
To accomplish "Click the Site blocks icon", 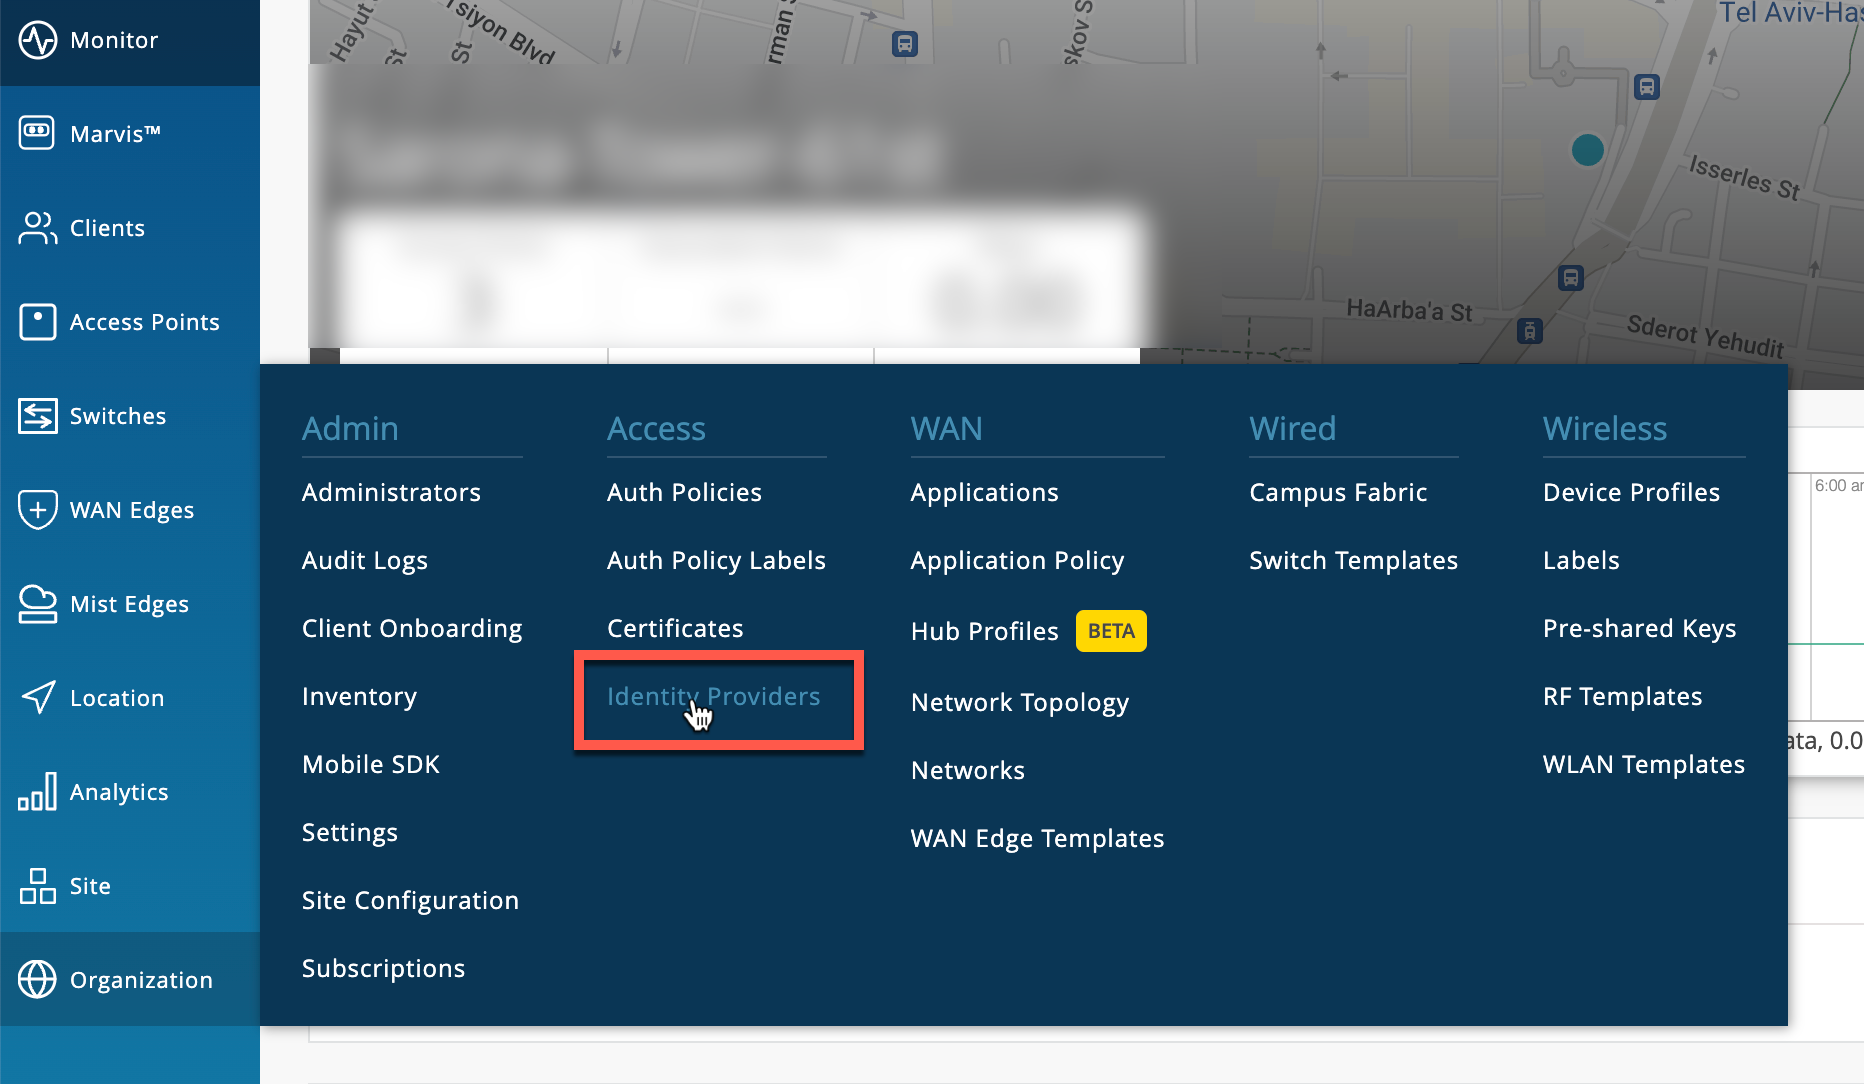I will coord(38,886).
